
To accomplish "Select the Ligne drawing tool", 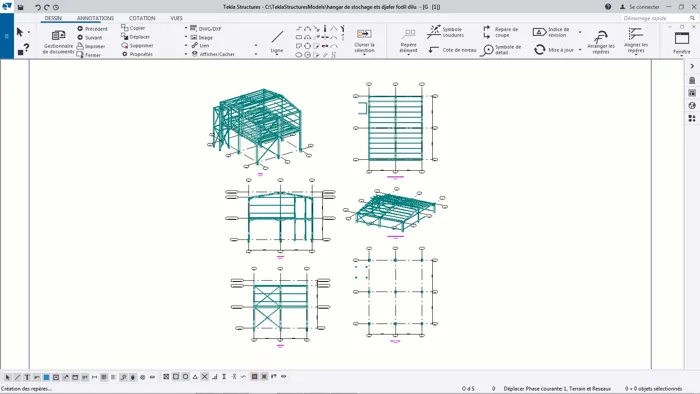I will click(x=277, y=41).
